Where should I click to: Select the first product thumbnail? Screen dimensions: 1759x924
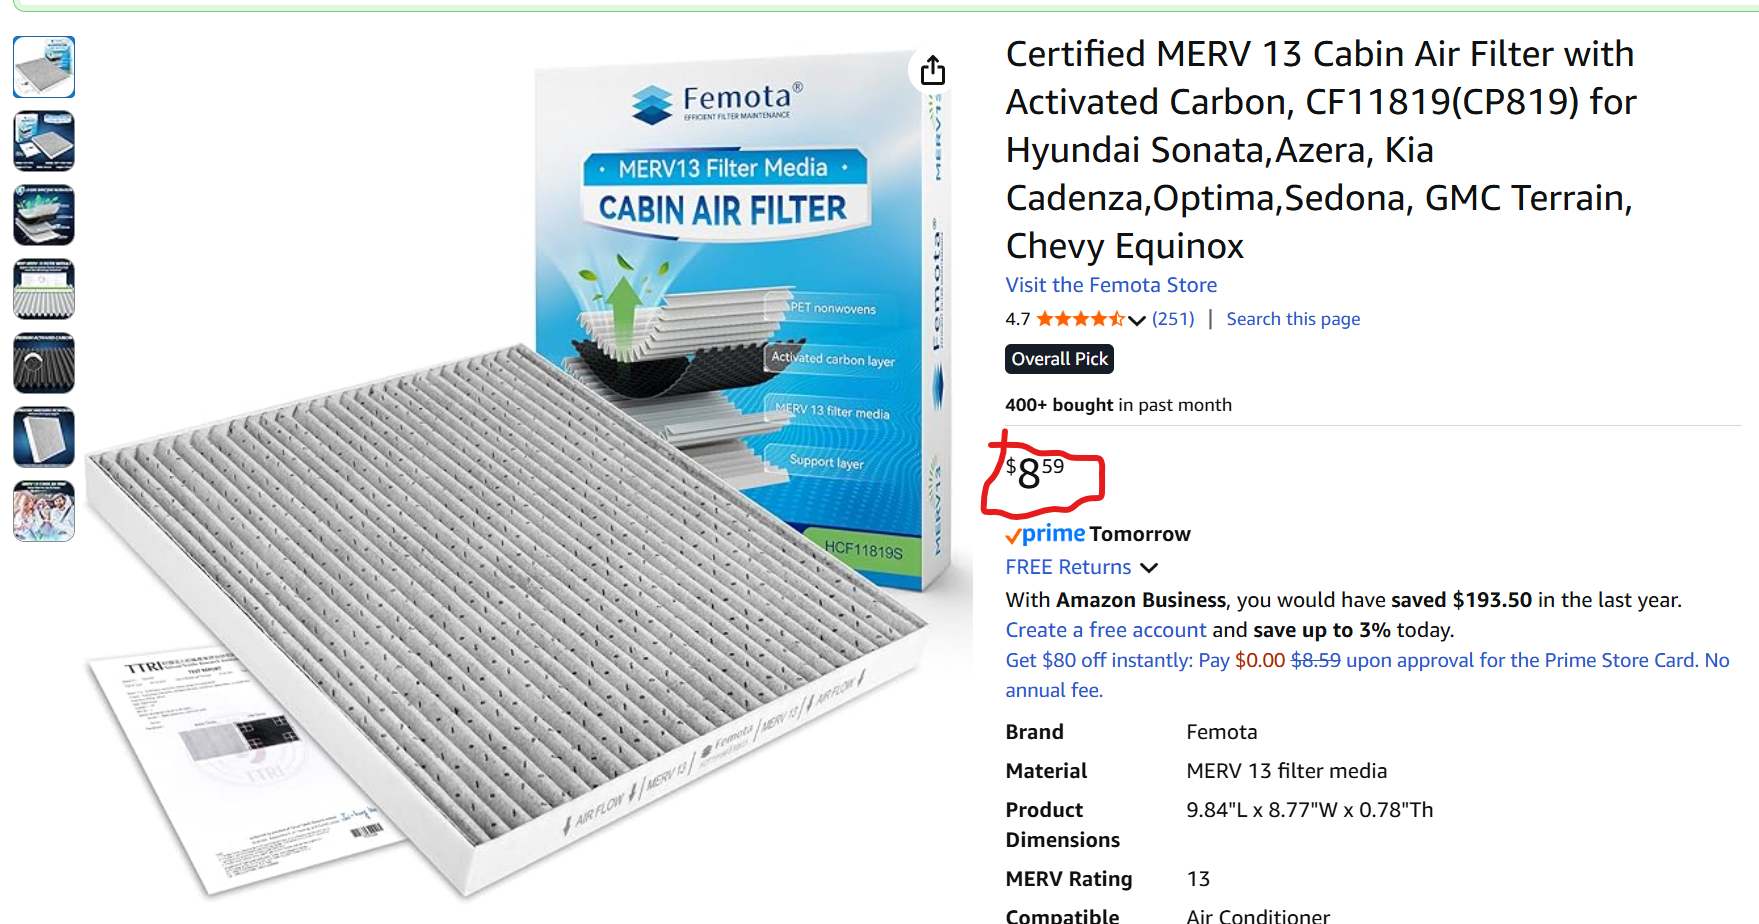pyautogui.click(x=44, y=67)
